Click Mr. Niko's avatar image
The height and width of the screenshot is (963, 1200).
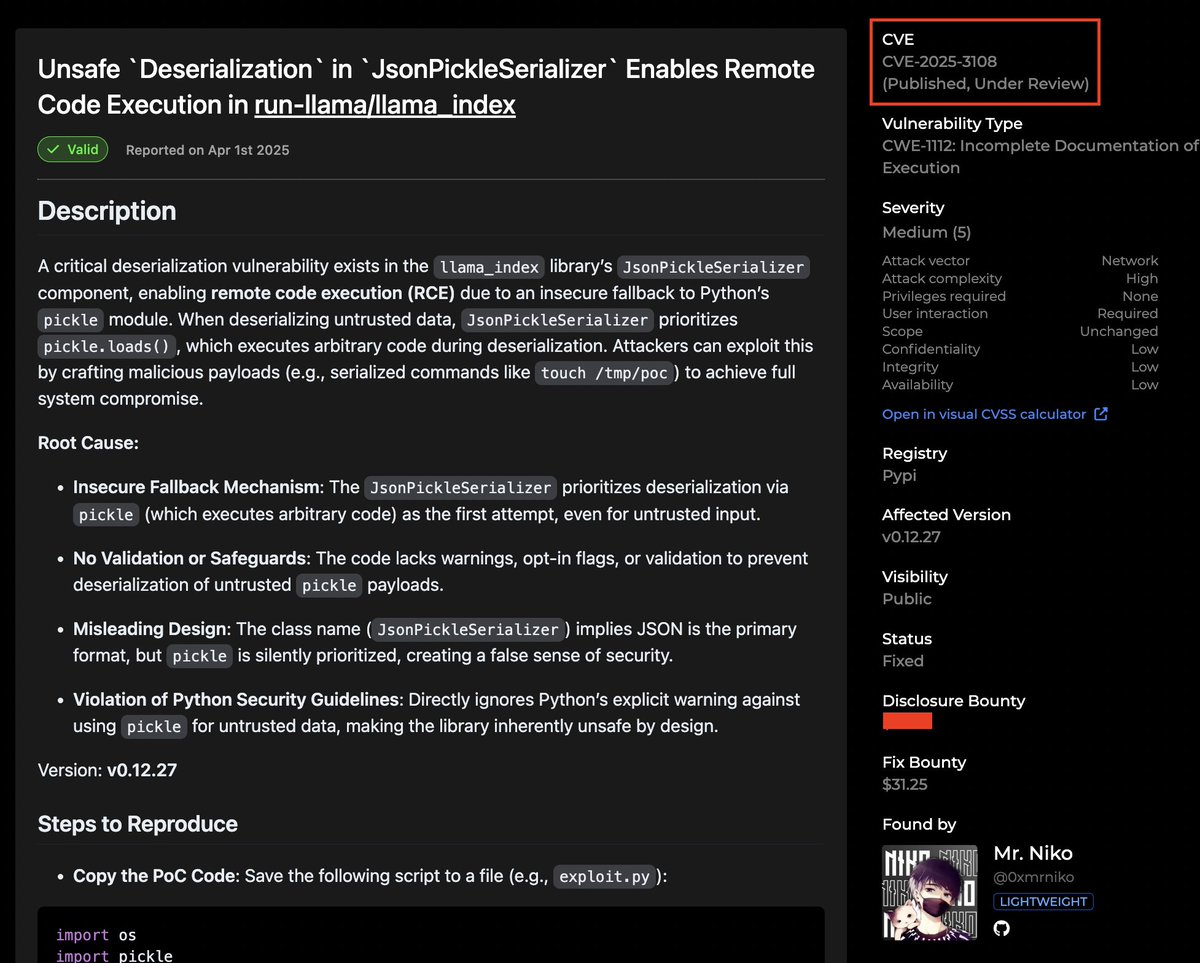pyautogui.click(x=930, y=892)
